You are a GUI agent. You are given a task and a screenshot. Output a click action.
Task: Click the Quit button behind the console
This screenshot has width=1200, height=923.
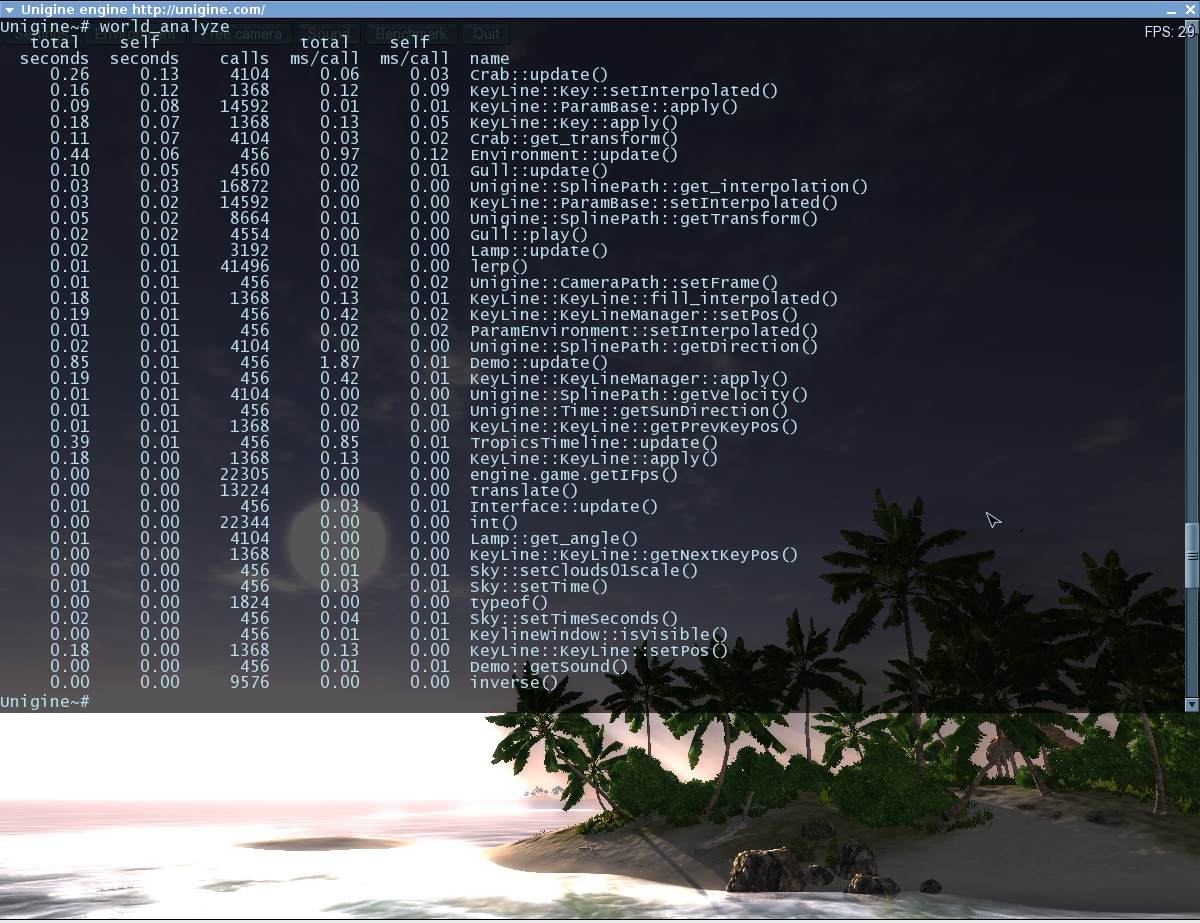[x=487, y=35]
